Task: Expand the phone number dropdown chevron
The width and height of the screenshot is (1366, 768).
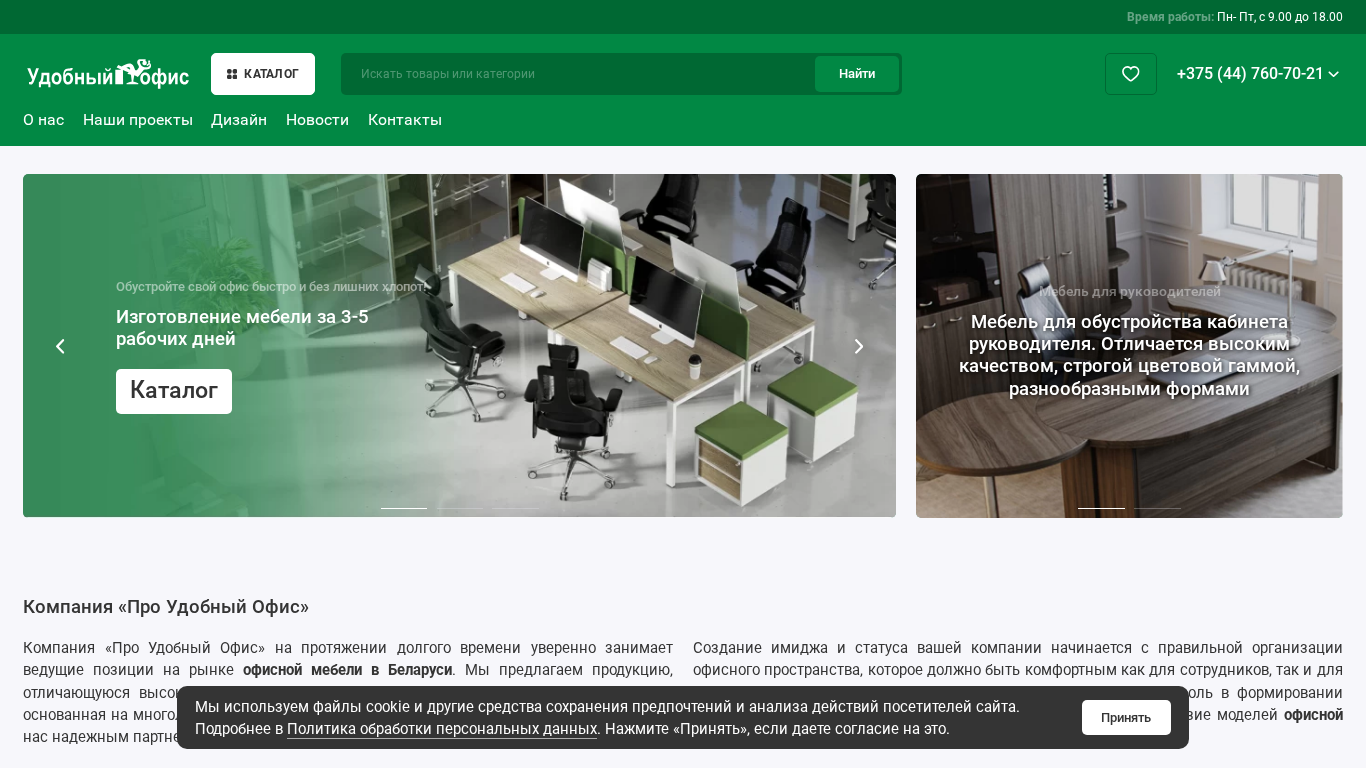Action: pyautogui.click(x=1334, y=74)
